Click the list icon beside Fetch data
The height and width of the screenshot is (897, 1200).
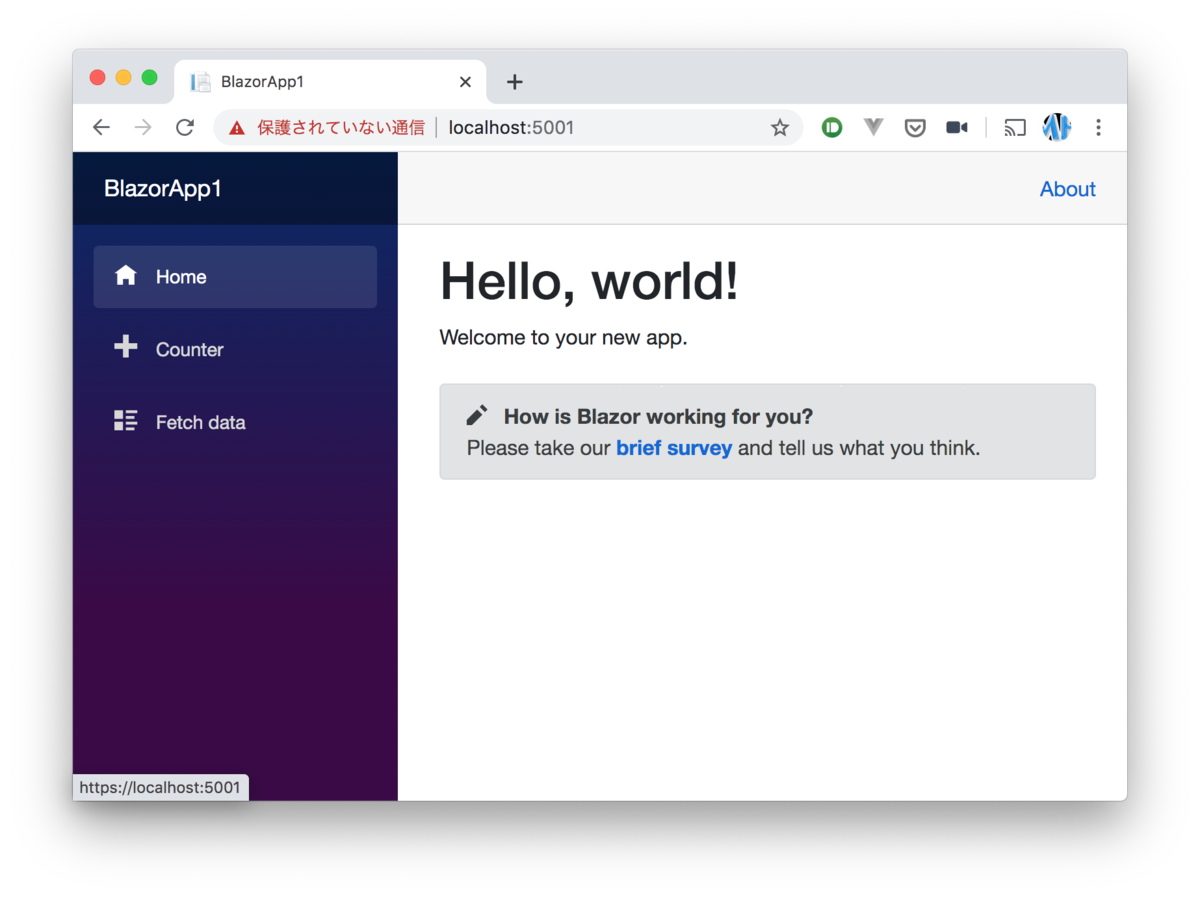pyautogui.click(x=125, y=420)
